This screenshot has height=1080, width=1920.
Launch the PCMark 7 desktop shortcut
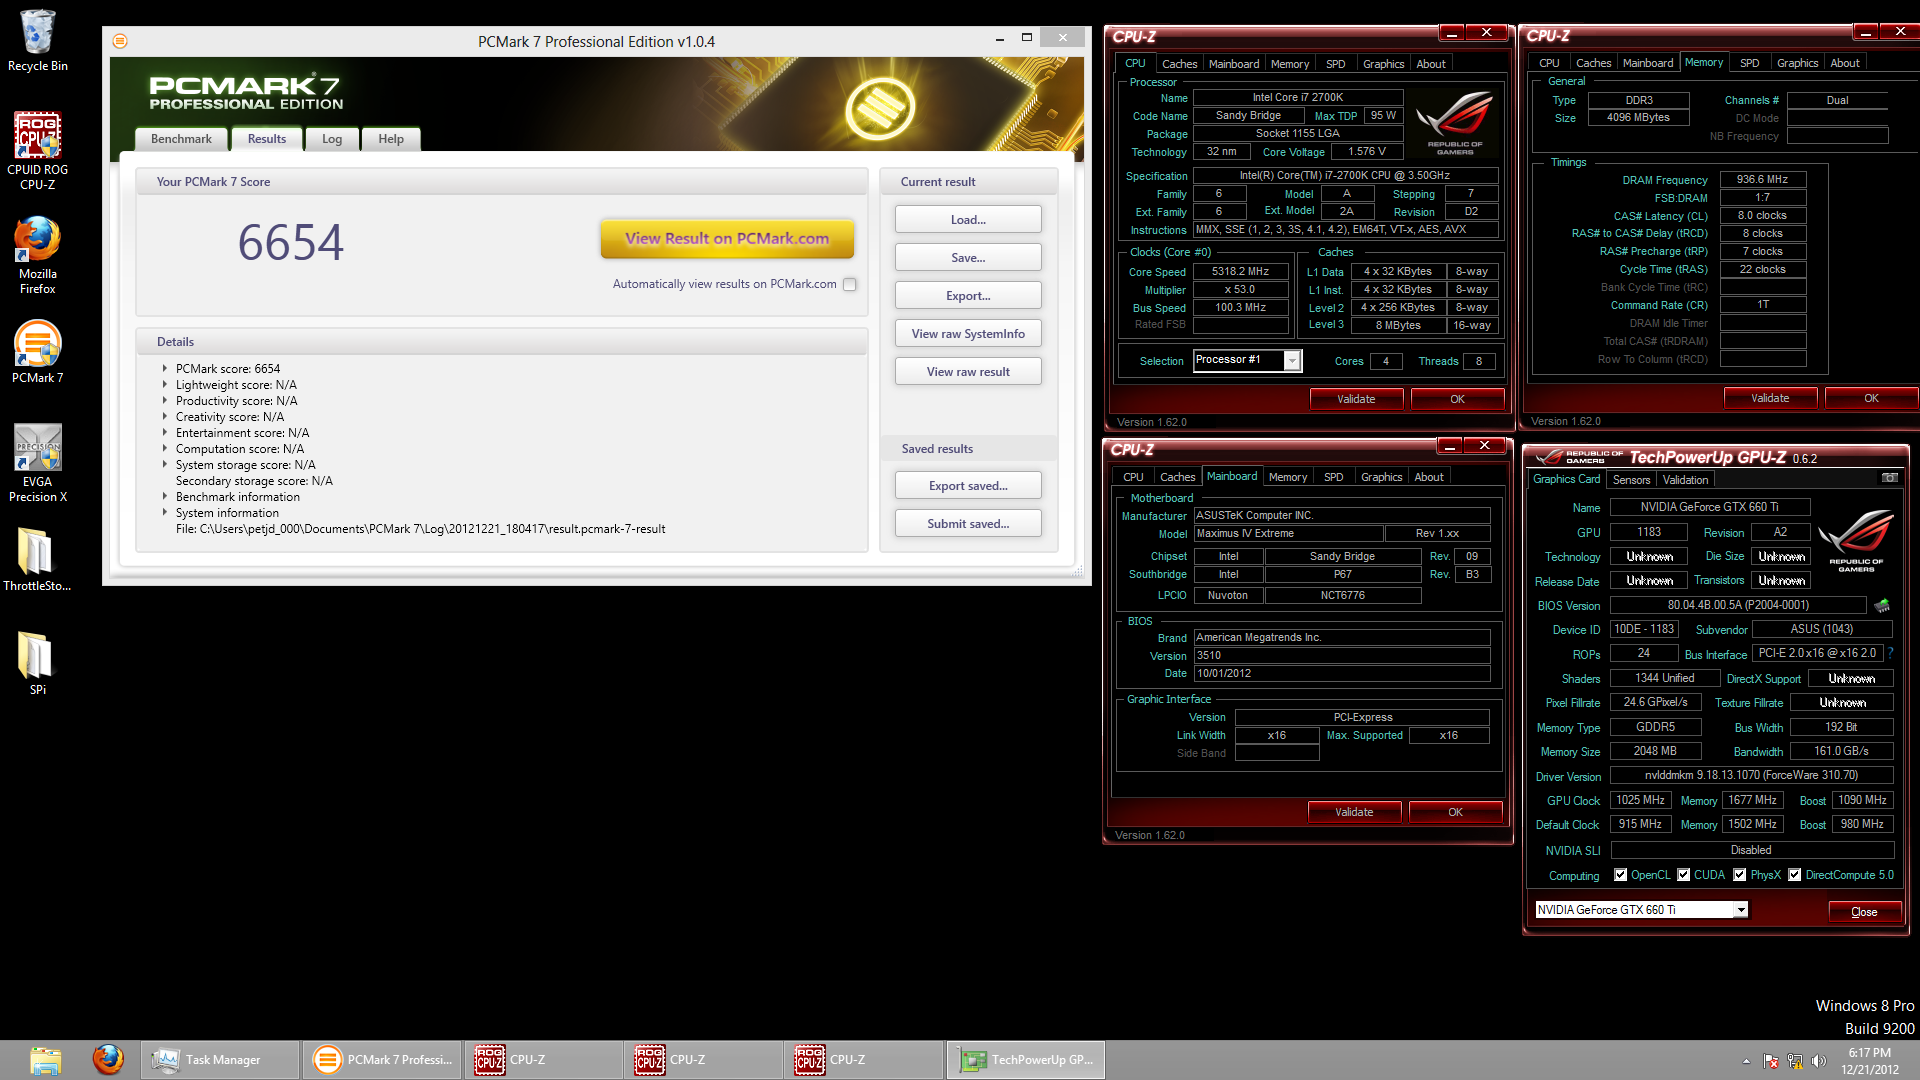37,352
